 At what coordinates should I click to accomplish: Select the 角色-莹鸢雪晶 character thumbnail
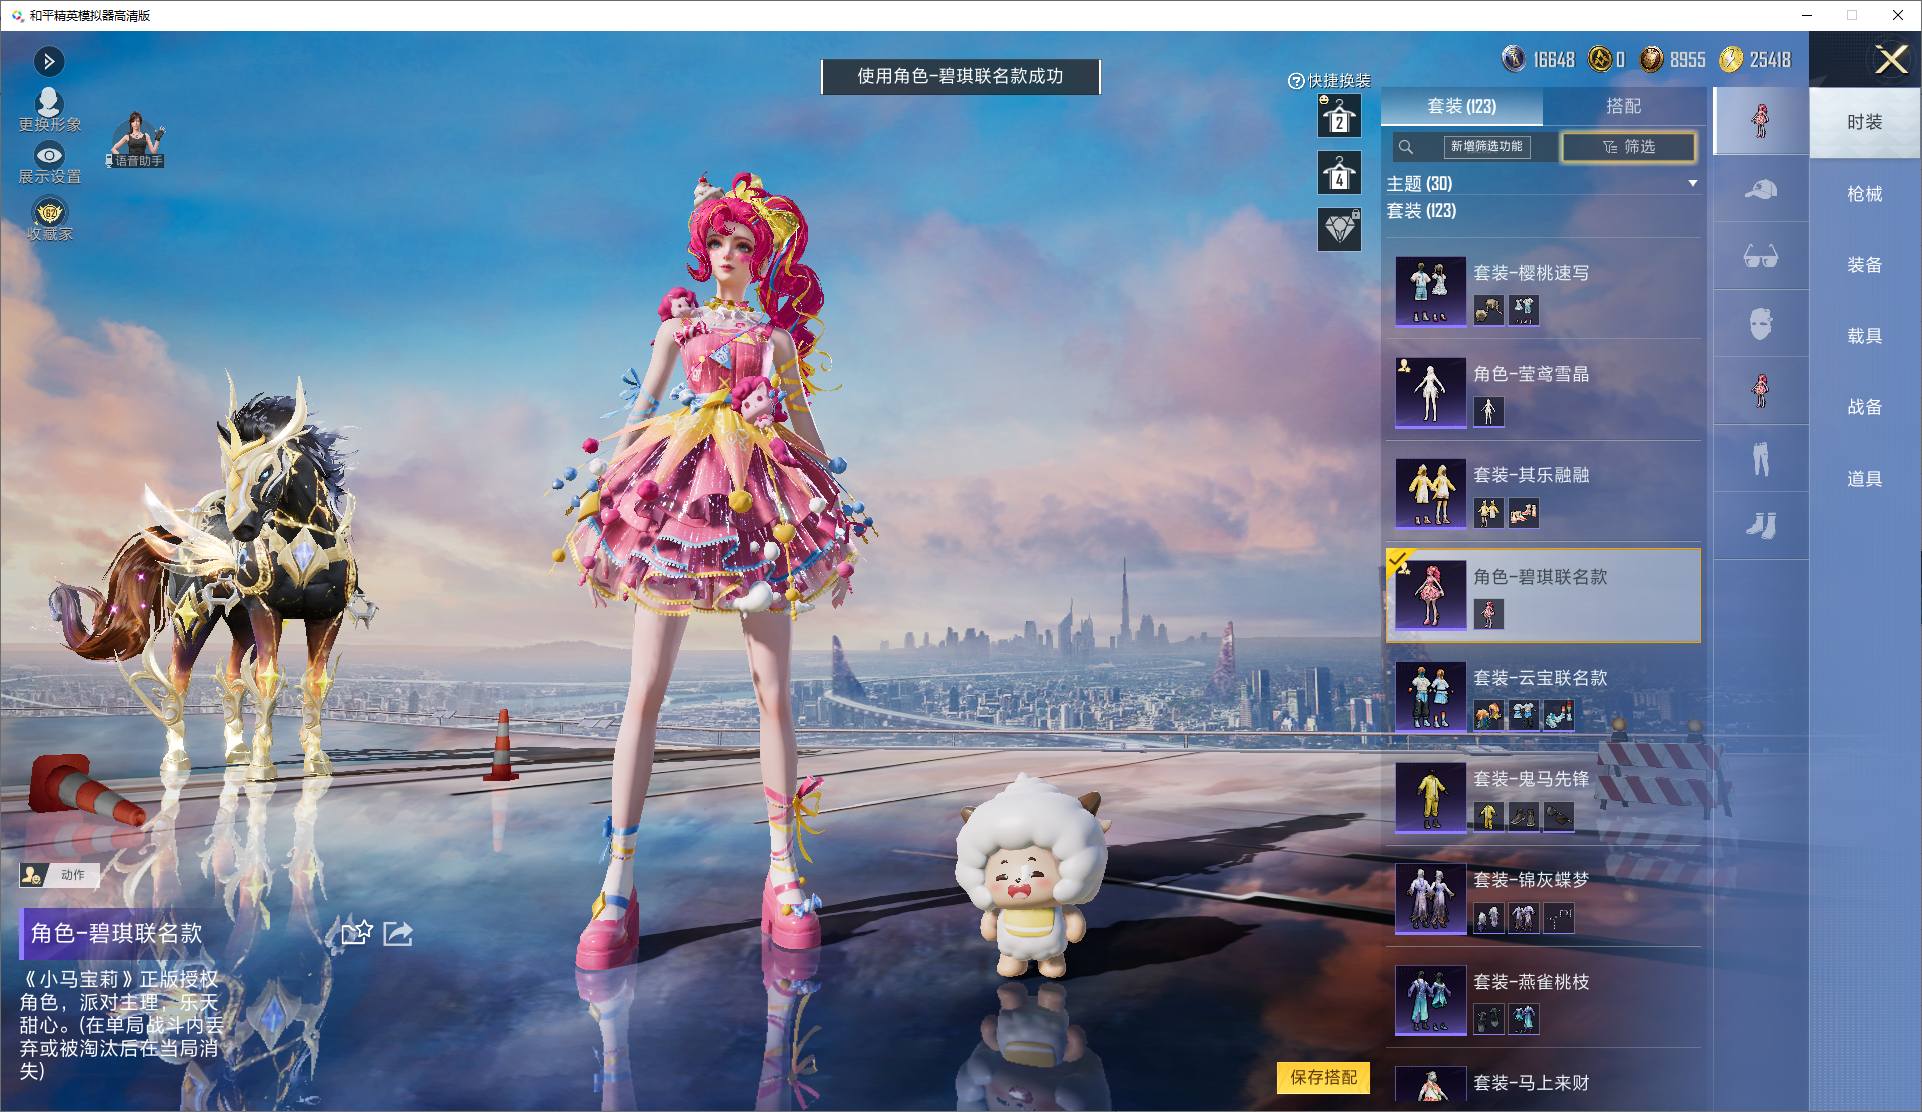point(1430,392)
